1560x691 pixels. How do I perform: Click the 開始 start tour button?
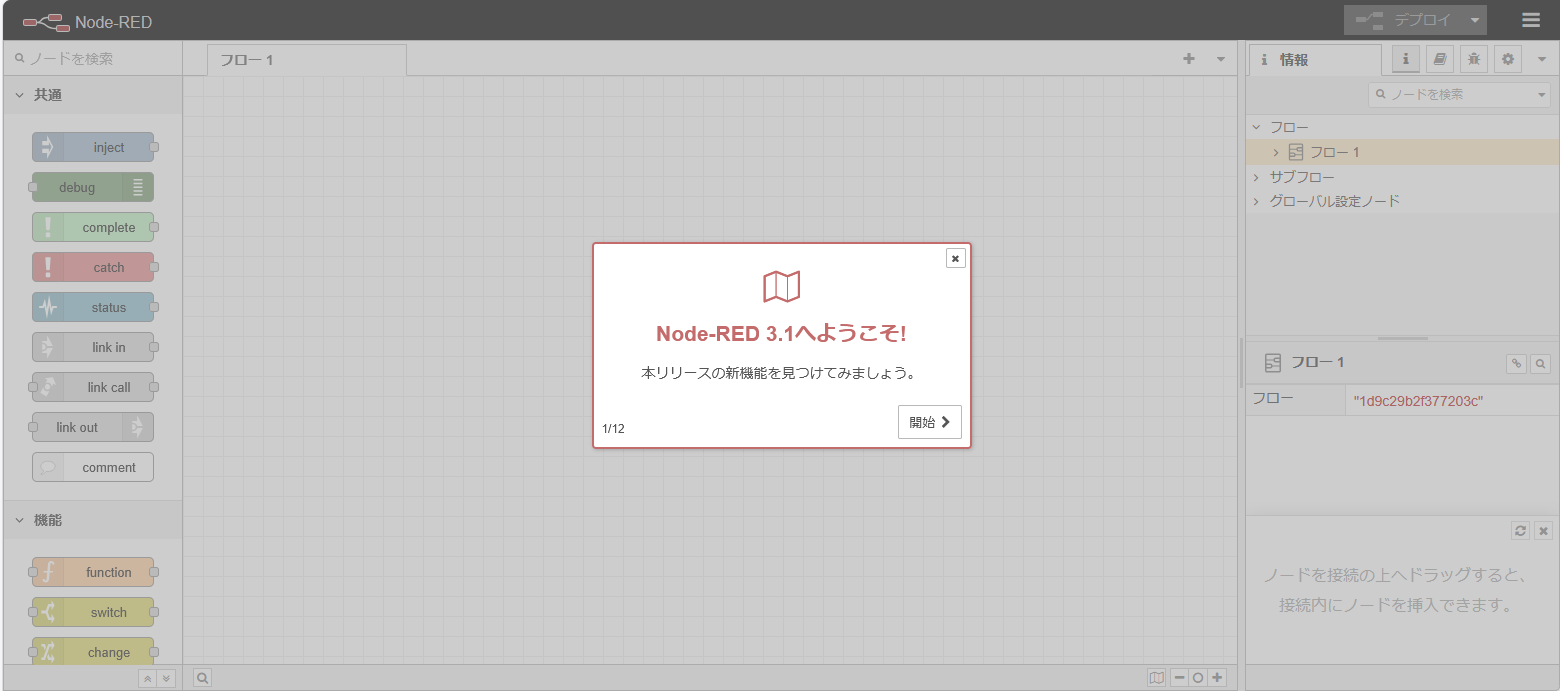tap(930, 422)
